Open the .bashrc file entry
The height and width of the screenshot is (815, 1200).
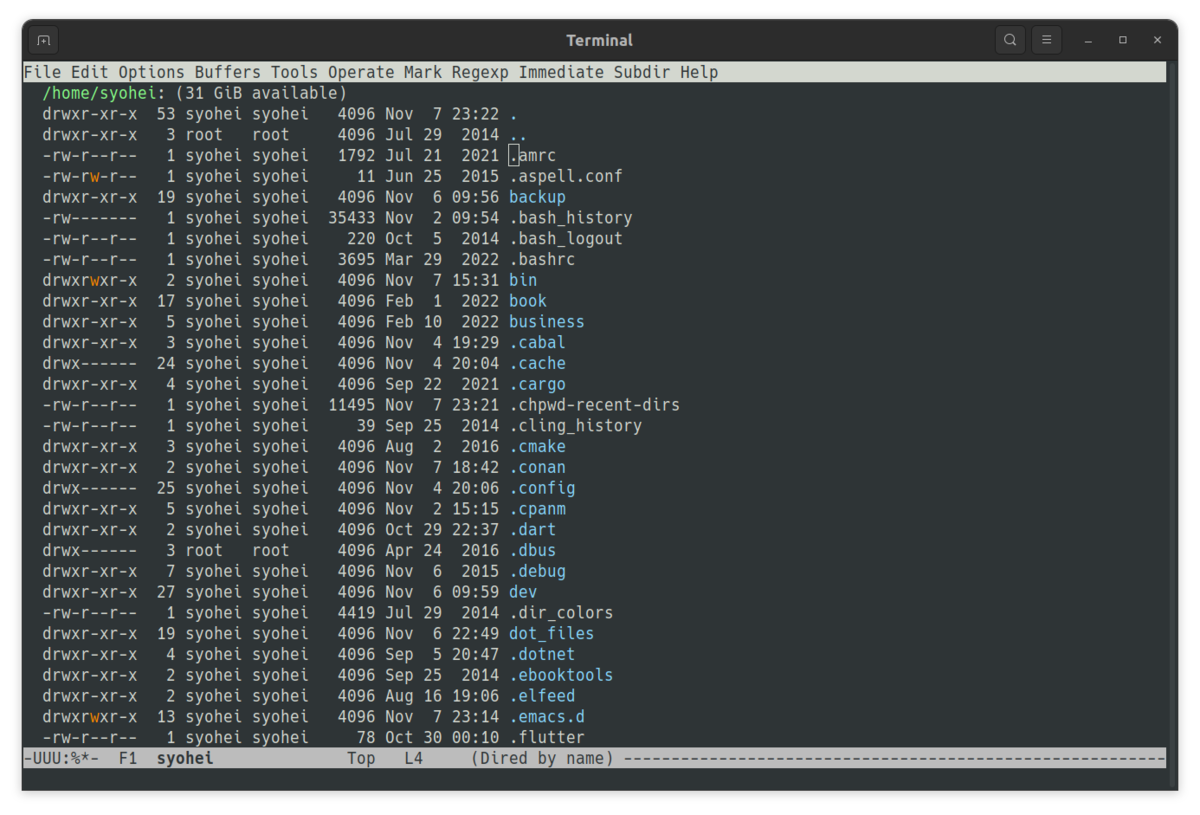tap(542, 259)
